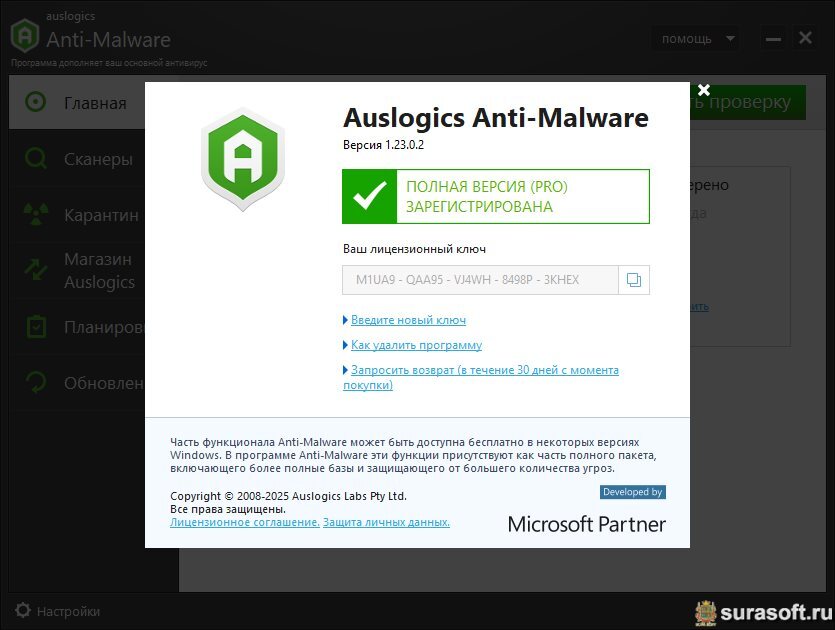Select the 'Карантин' sidebar tab
The height and width of the screenshot is (630, 835).
[77, 215]
